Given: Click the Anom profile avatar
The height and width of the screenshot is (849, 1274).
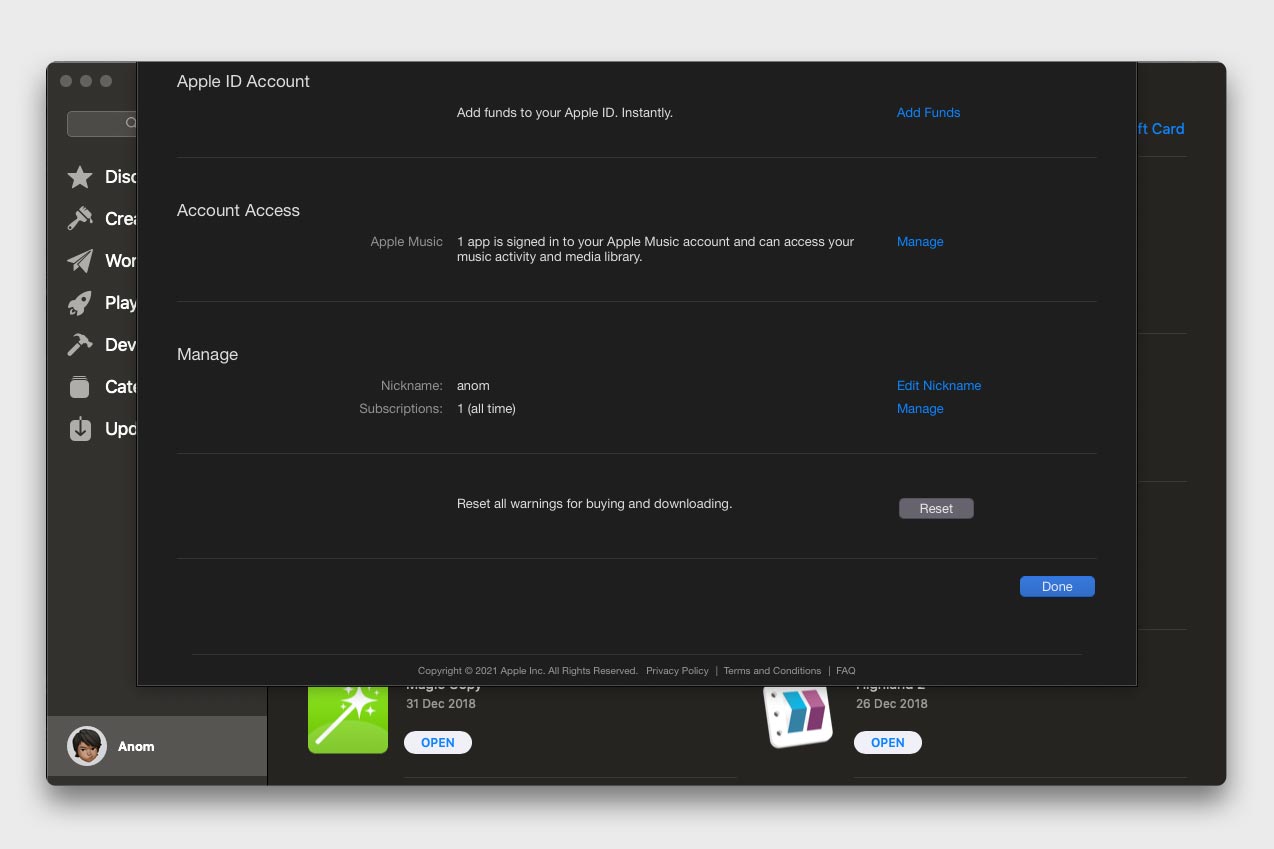Looking at the screenshot, I should (87, 746).
